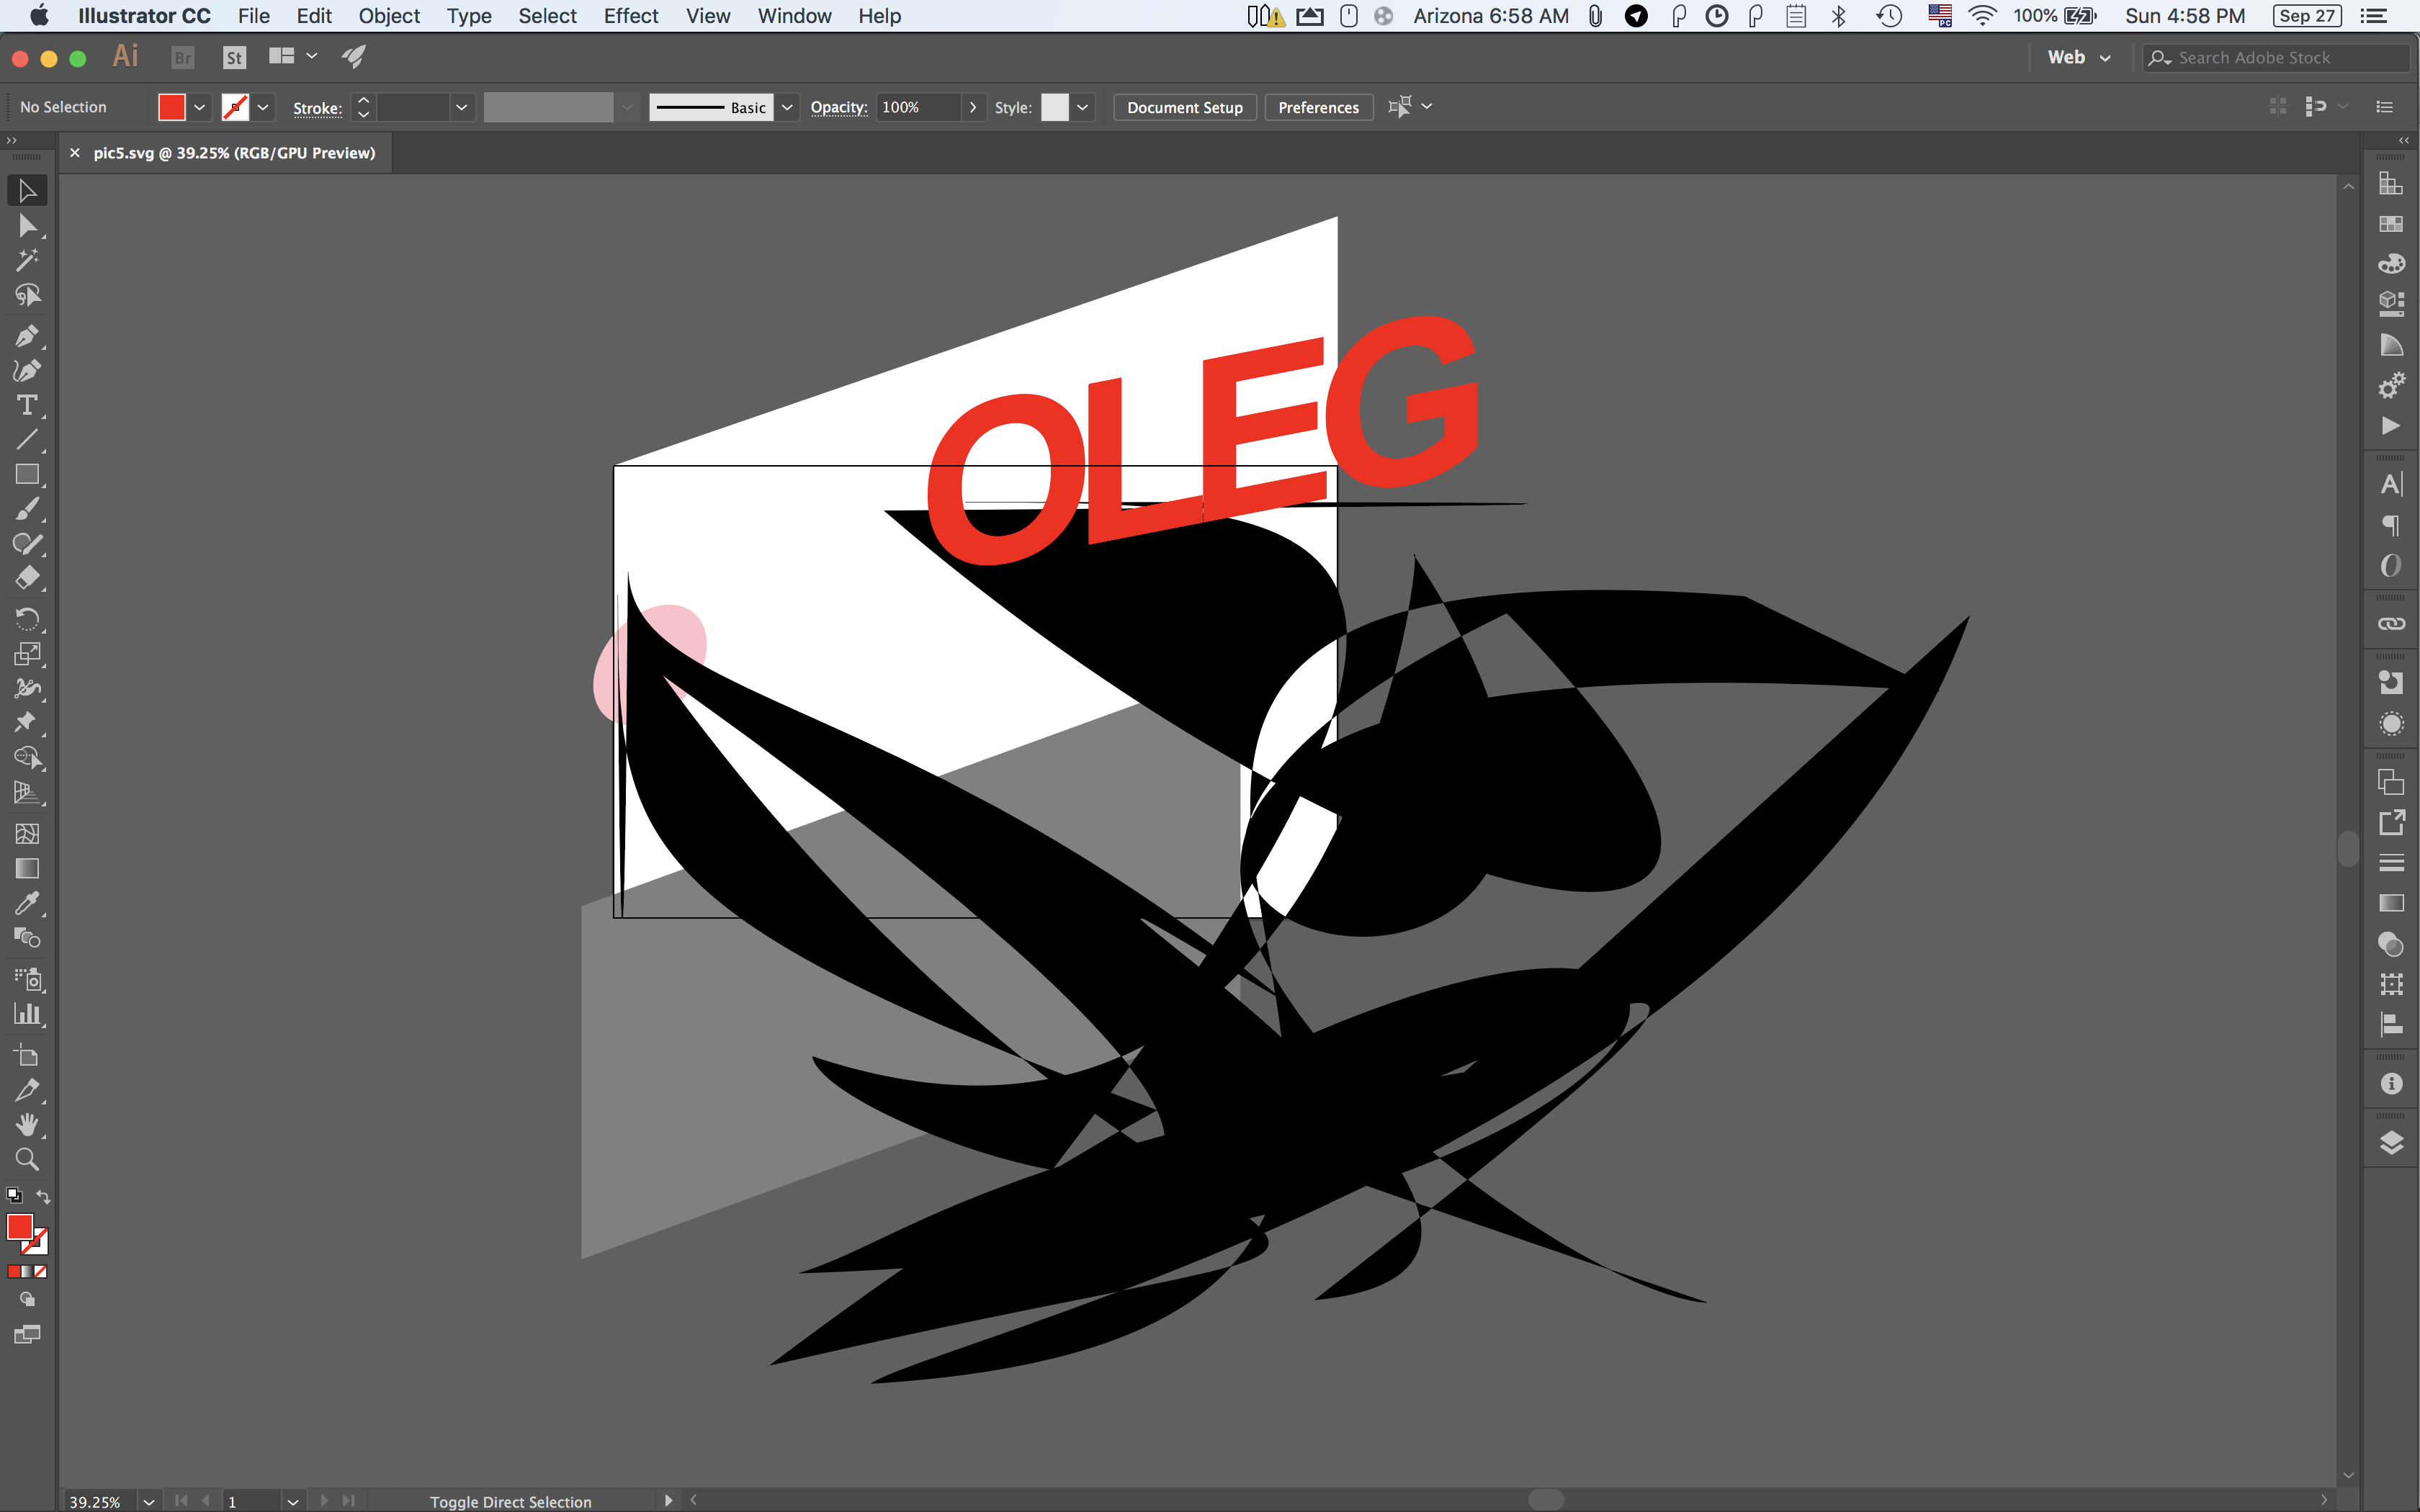
Task: Select the Pen tool
Action: pyautogui.click(x=27, y=336)
